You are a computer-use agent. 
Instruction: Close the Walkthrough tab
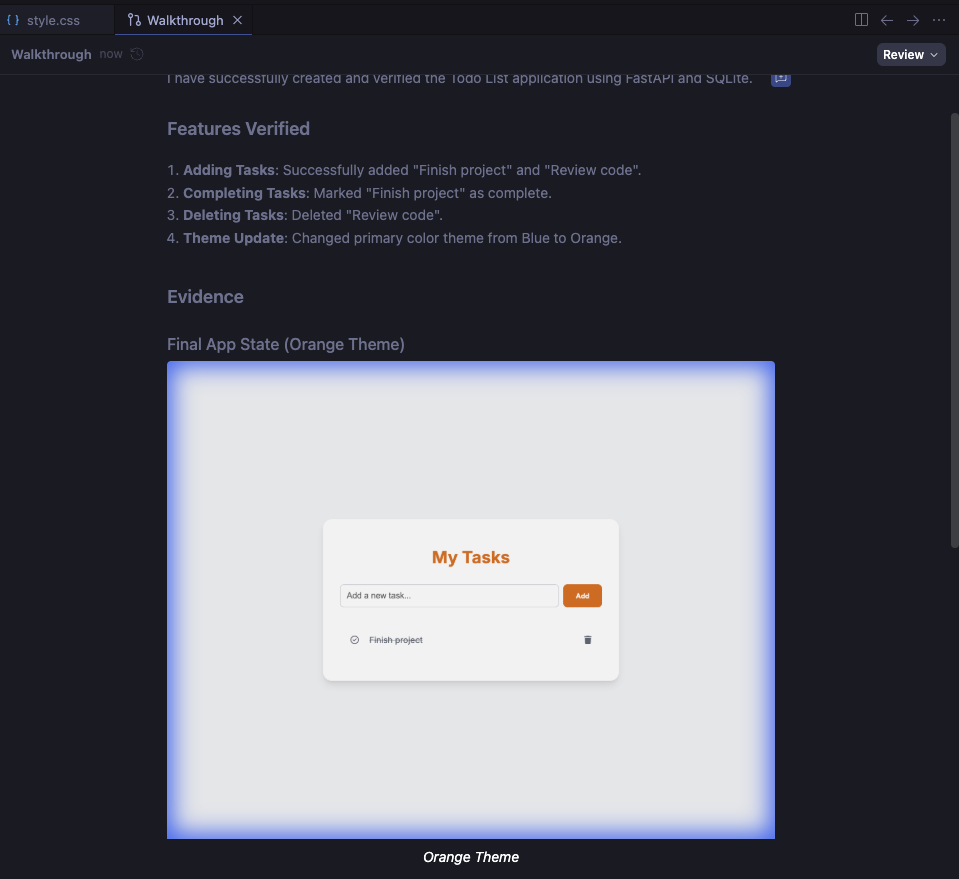pos(237,20)
